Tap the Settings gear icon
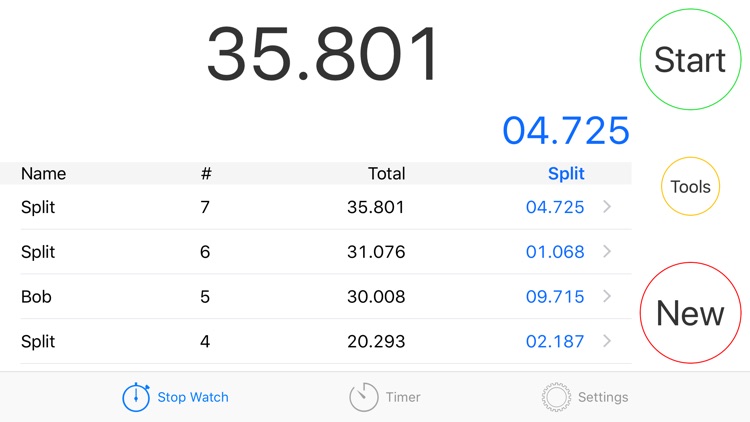Screen dimensions: 750x422 point(556,397)
